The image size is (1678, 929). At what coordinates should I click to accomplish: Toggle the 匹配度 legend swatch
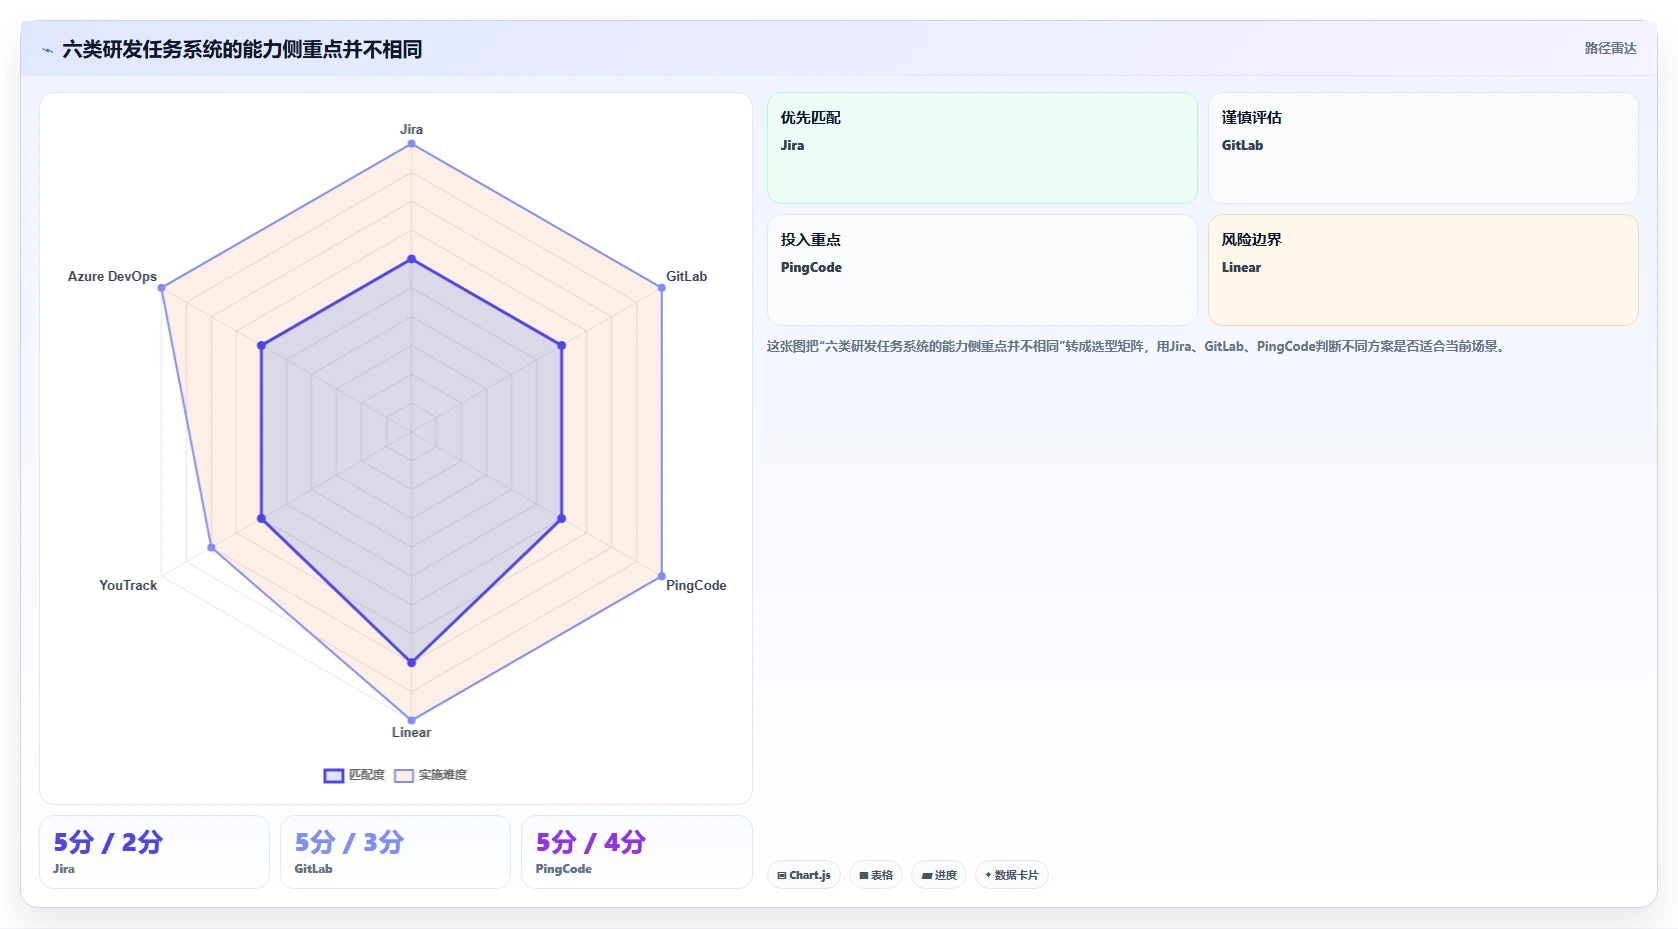tap(334, 775)
